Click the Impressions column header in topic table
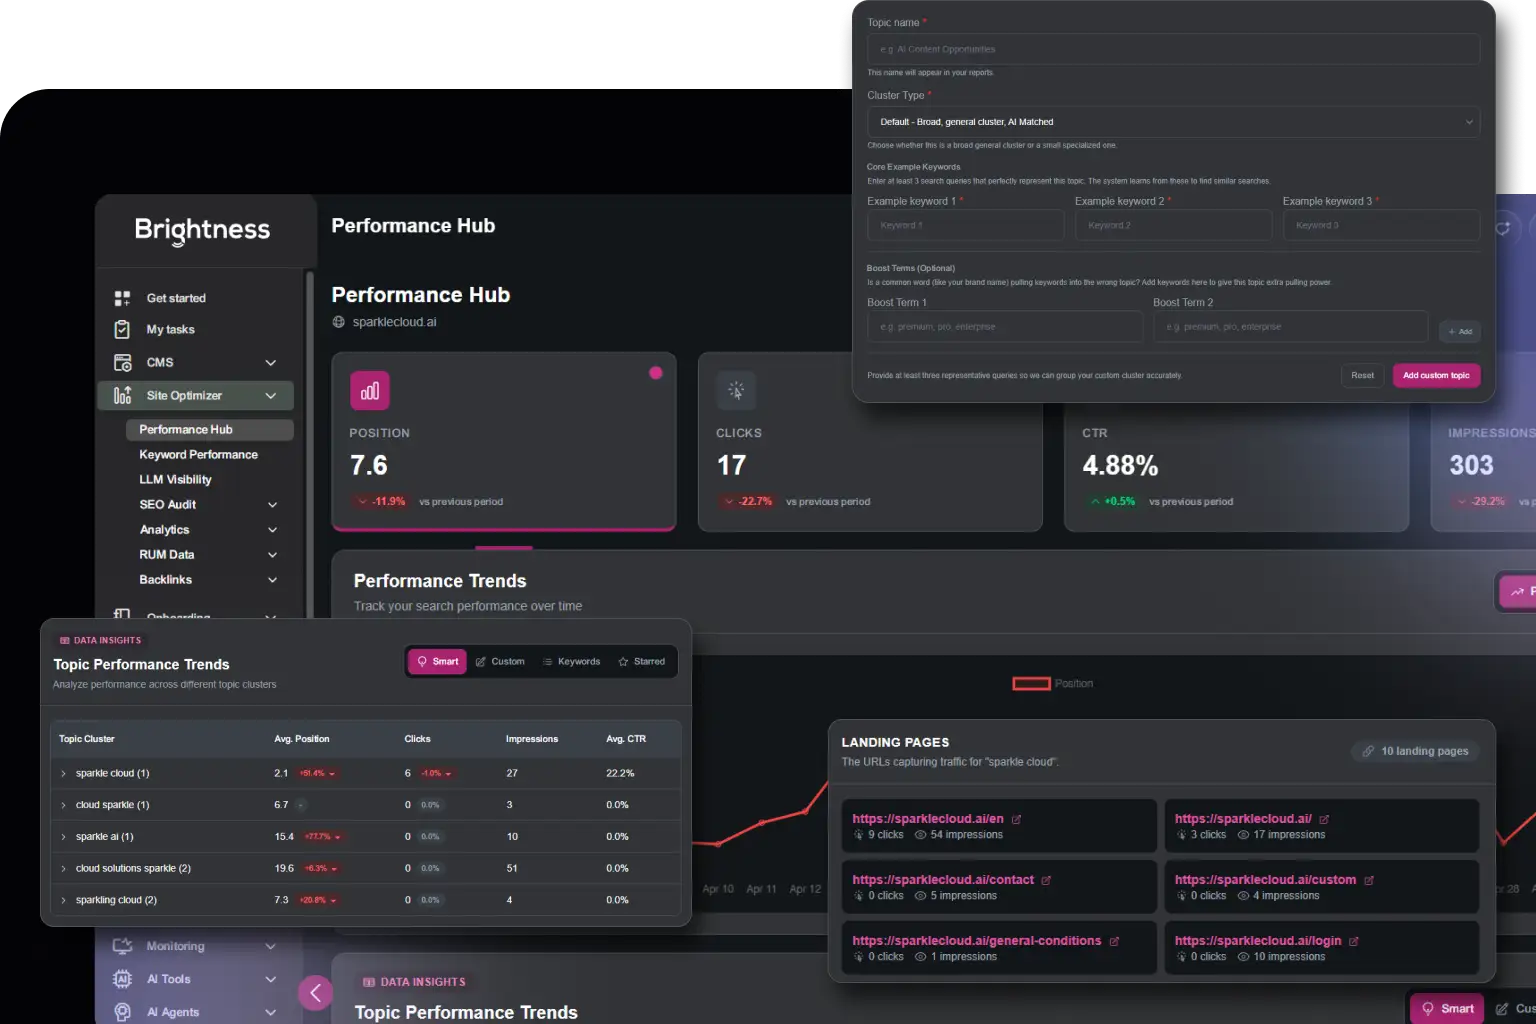The height and width of the screenshot is (1024, 1536). coord(532,739)
